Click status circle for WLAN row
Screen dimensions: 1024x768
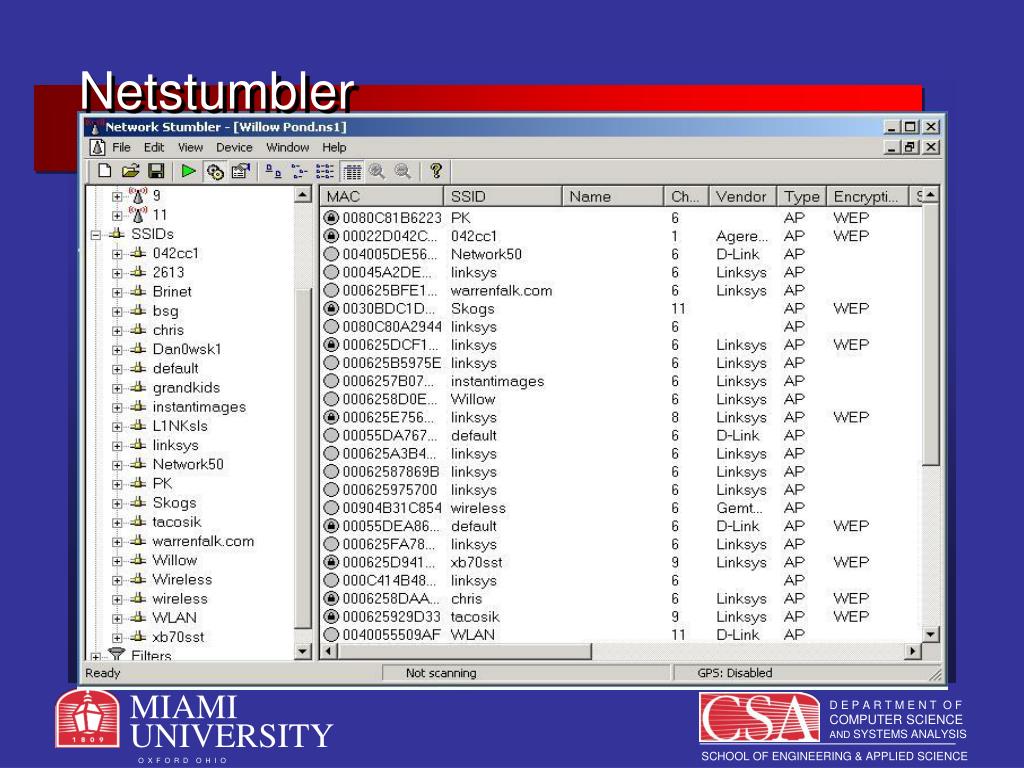(331, 635)
